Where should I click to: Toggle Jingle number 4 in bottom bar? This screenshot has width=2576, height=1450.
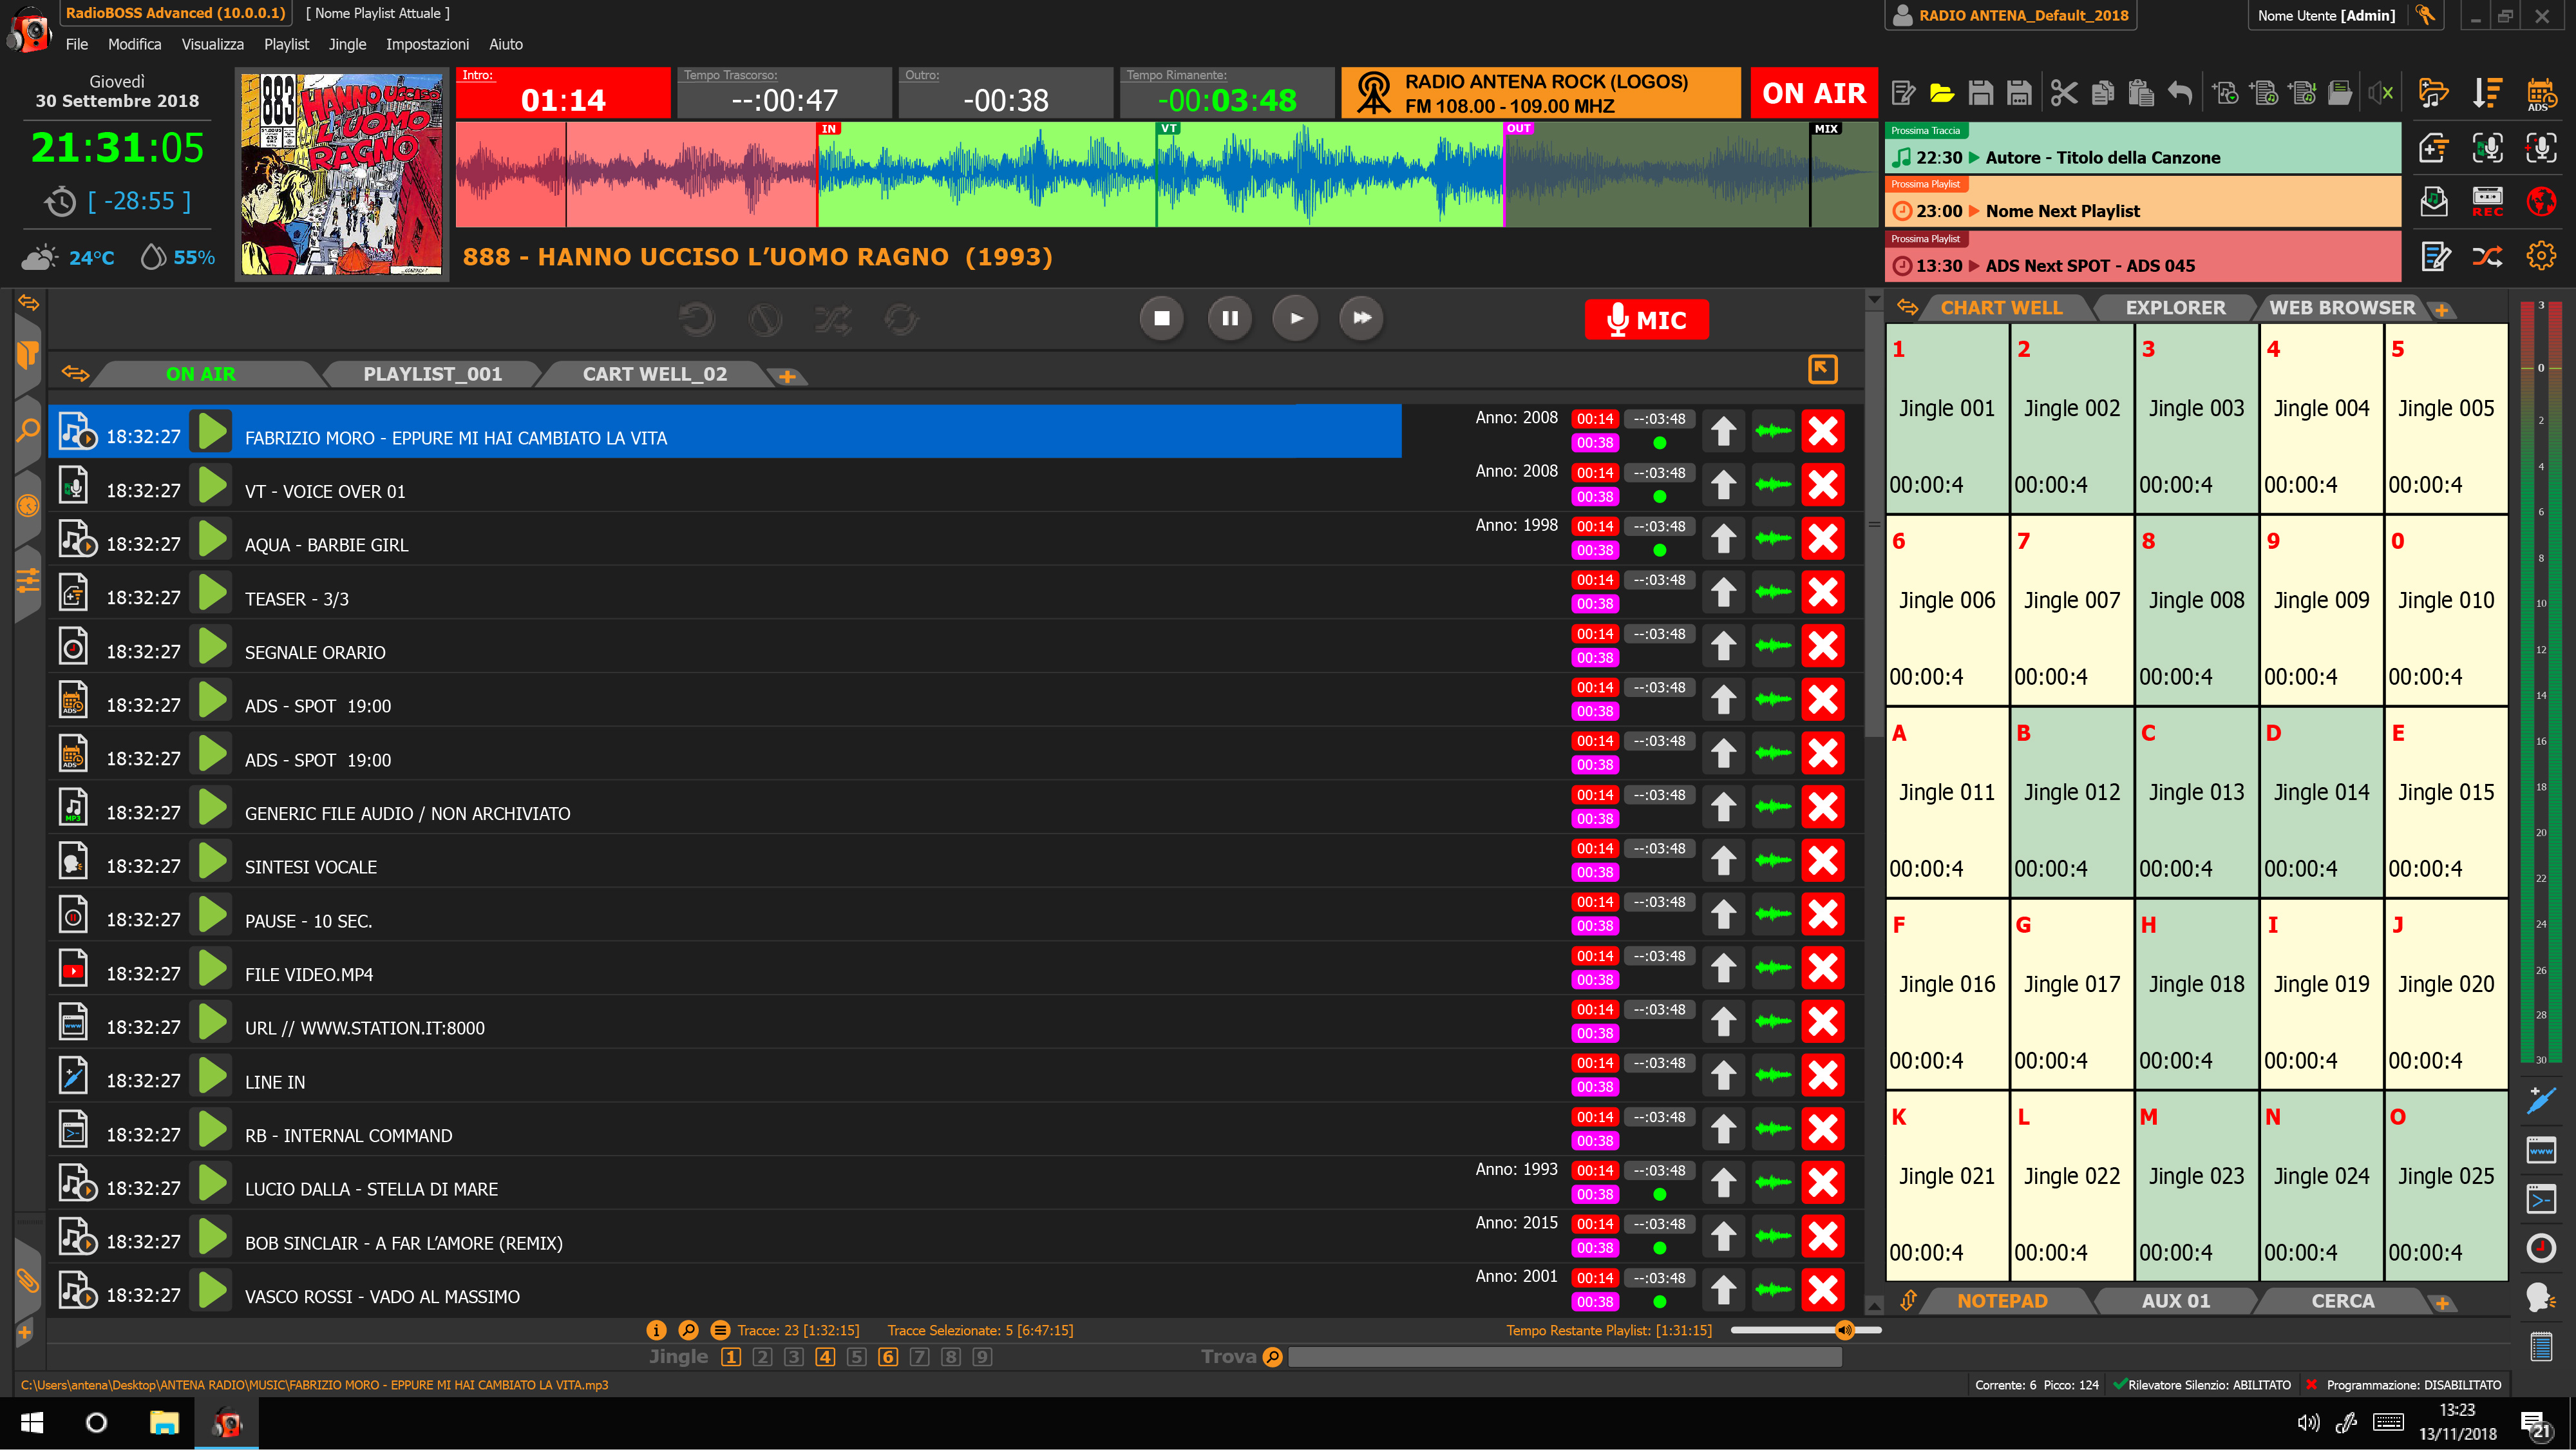[825, 1357]
